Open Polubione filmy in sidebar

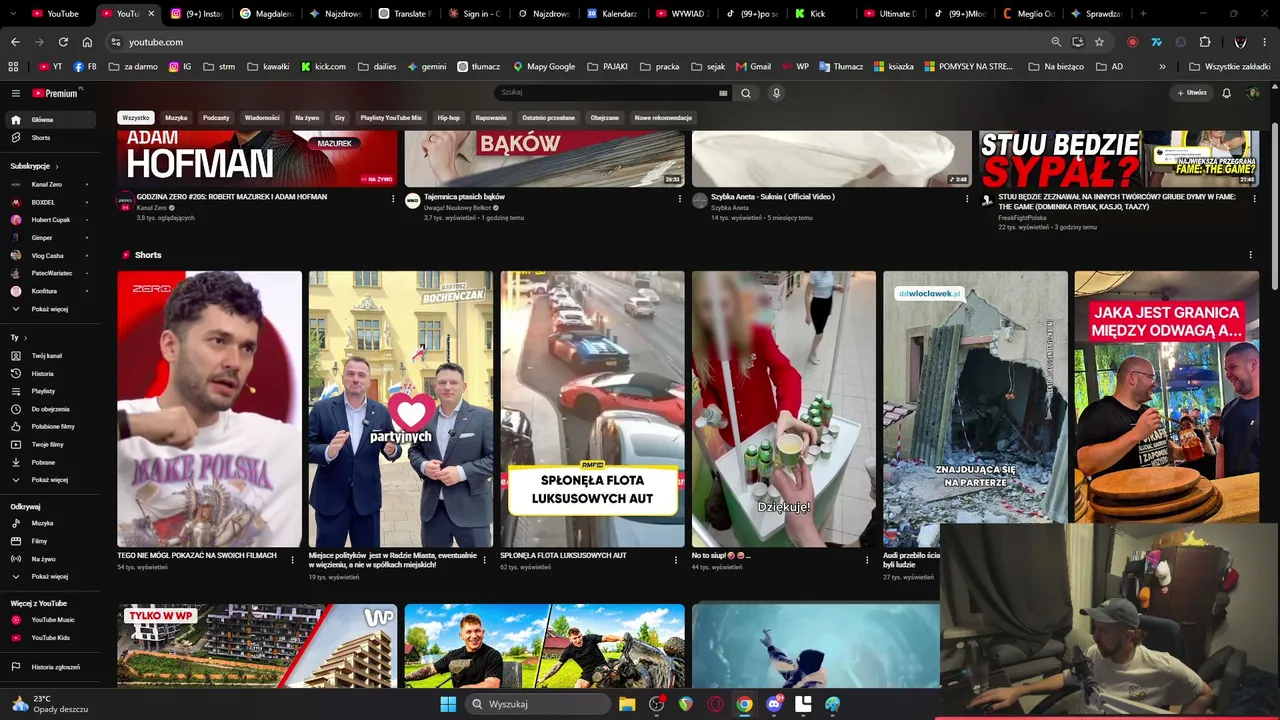point(48,426)
